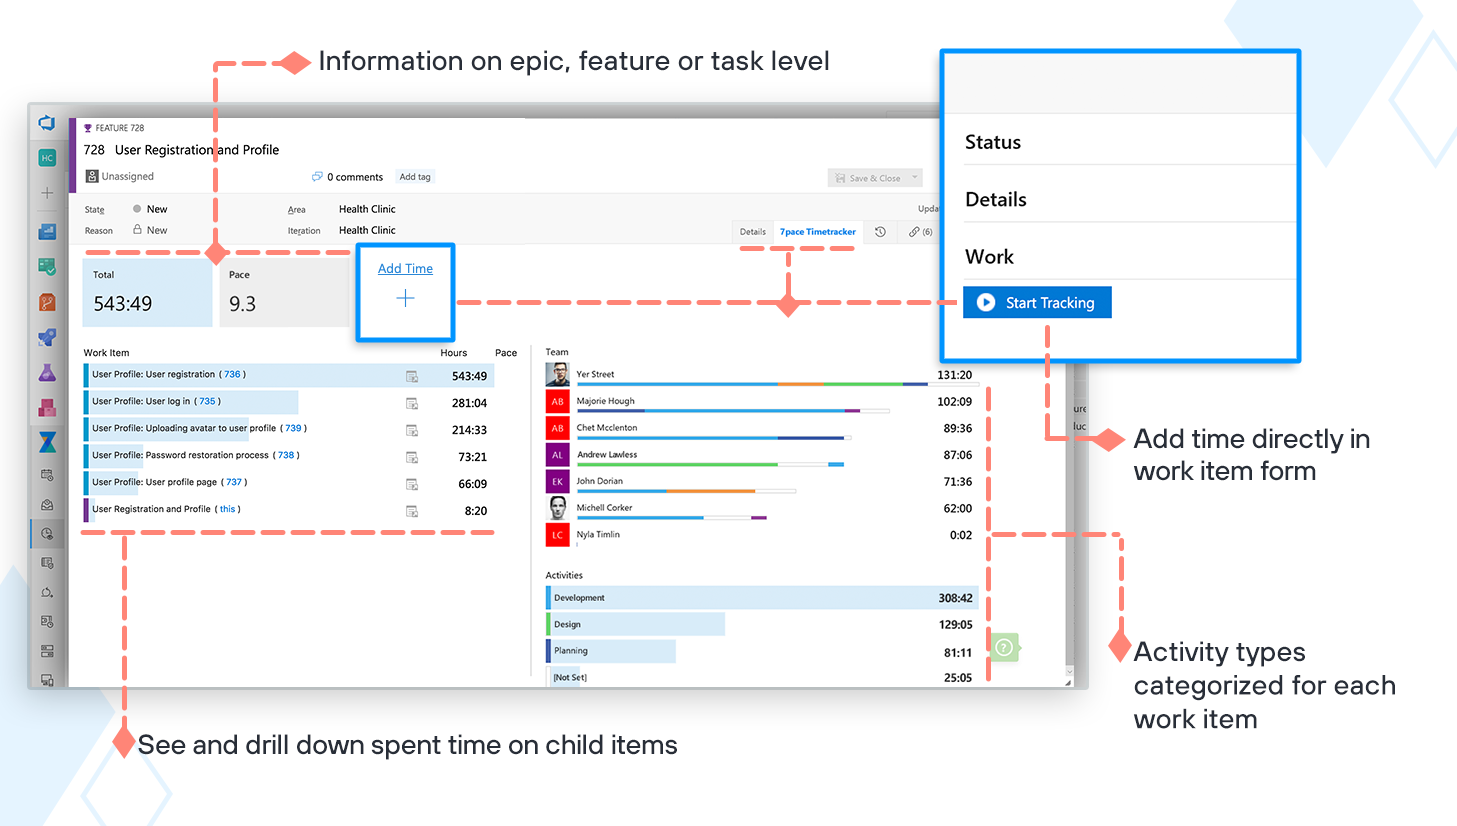The height and width of the screenshot is (826, 1457).
Task: Select the HC project icon in sidebar
Action: (46, 157)
